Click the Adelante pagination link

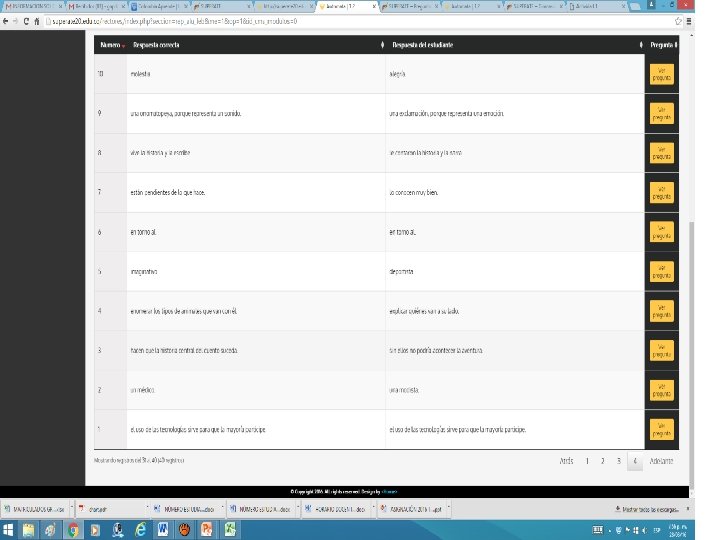click(x=661, y=461)
